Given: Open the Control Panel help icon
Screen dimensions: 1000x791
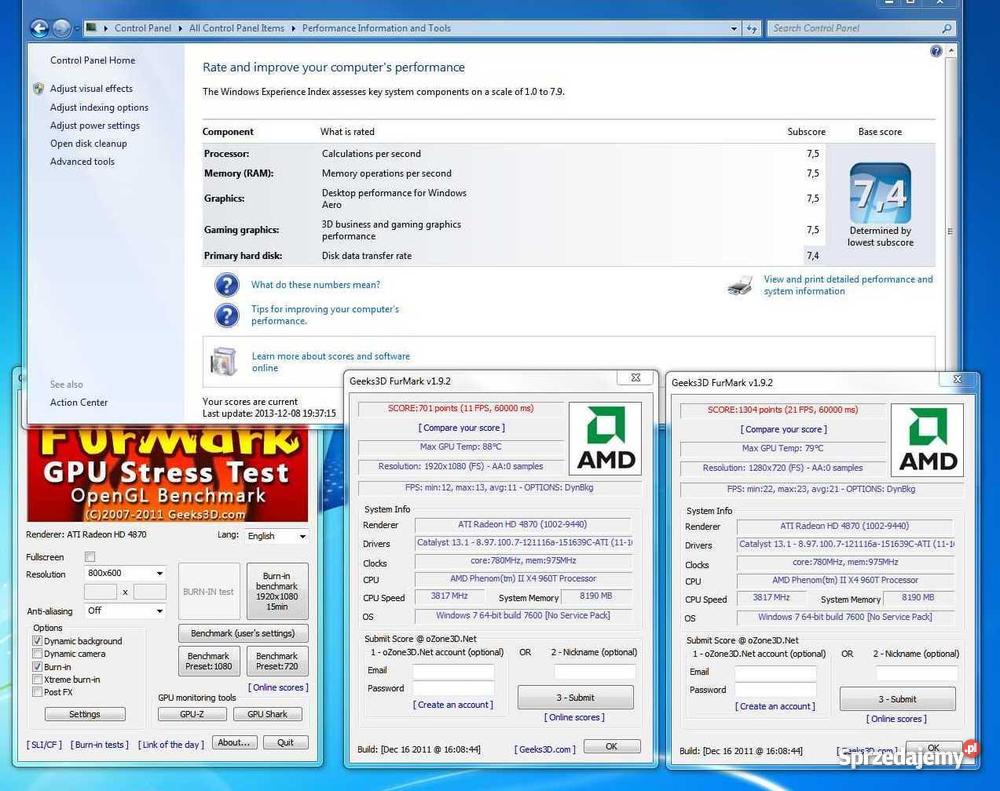Looking at the screenshot, I should pyautogui.click(x=936, y=51).
